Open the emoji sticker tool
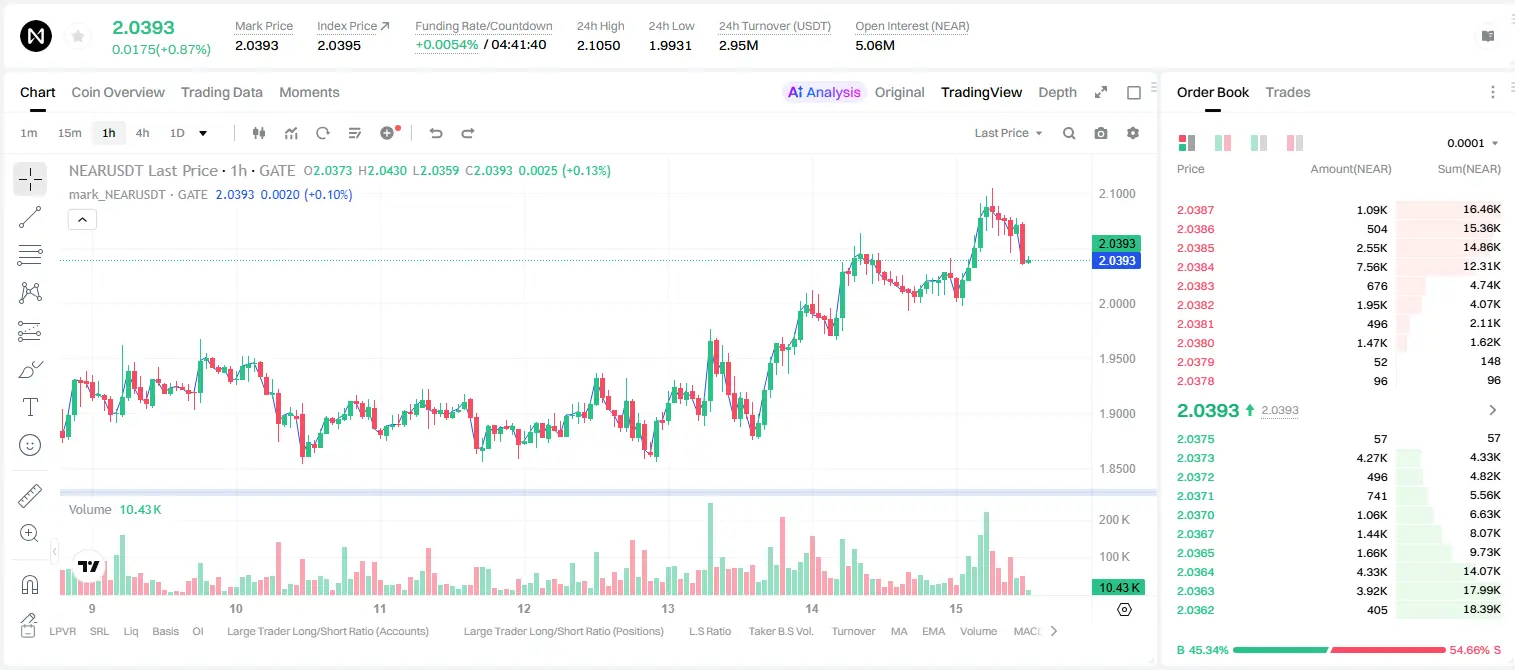Image resolution: width=1515 pixels, height=670 pixels. (x=30, y=445)
